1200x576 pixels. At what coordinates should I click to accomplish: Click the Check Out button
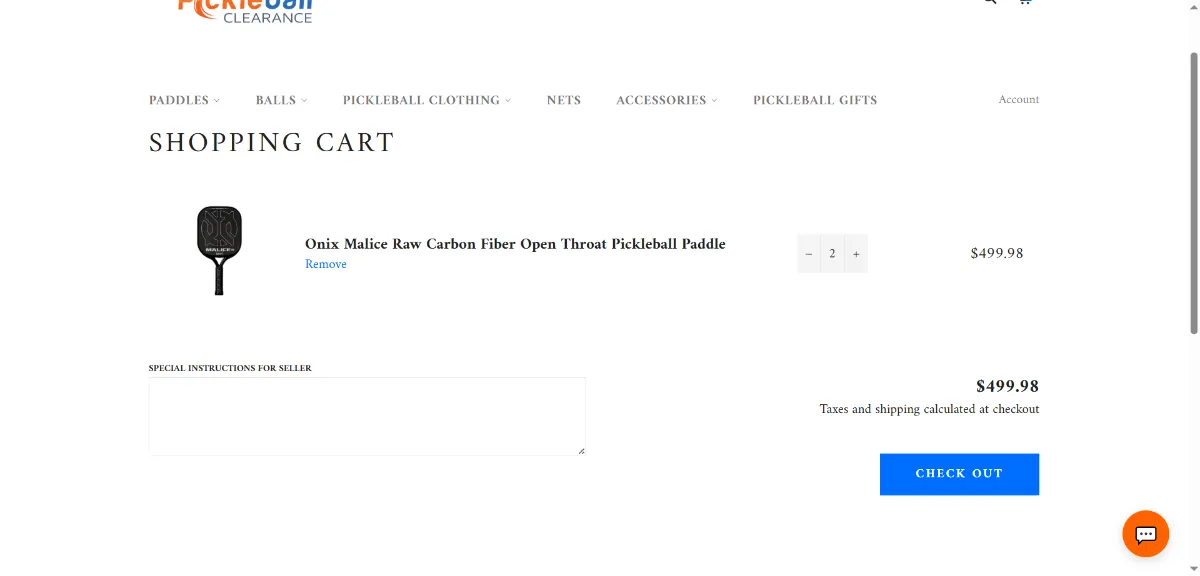coord(959,474)
